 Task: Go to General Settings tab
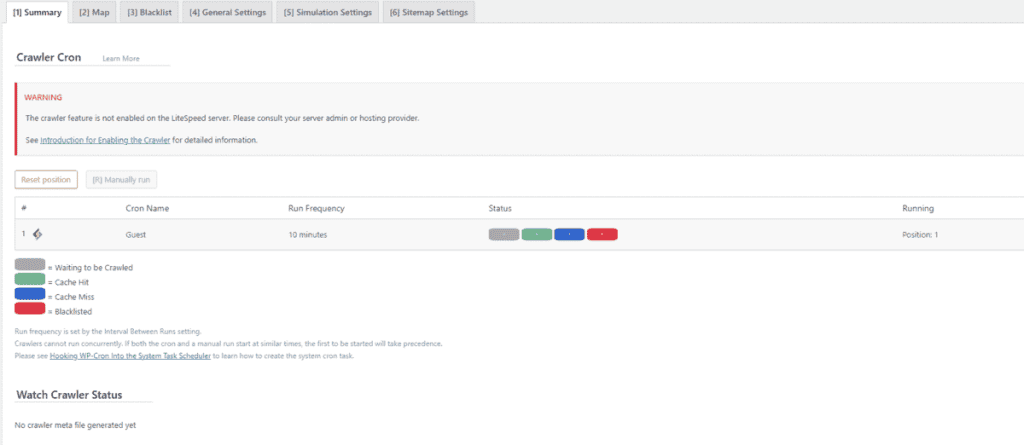pyautogui.click(x=227, y=12)
